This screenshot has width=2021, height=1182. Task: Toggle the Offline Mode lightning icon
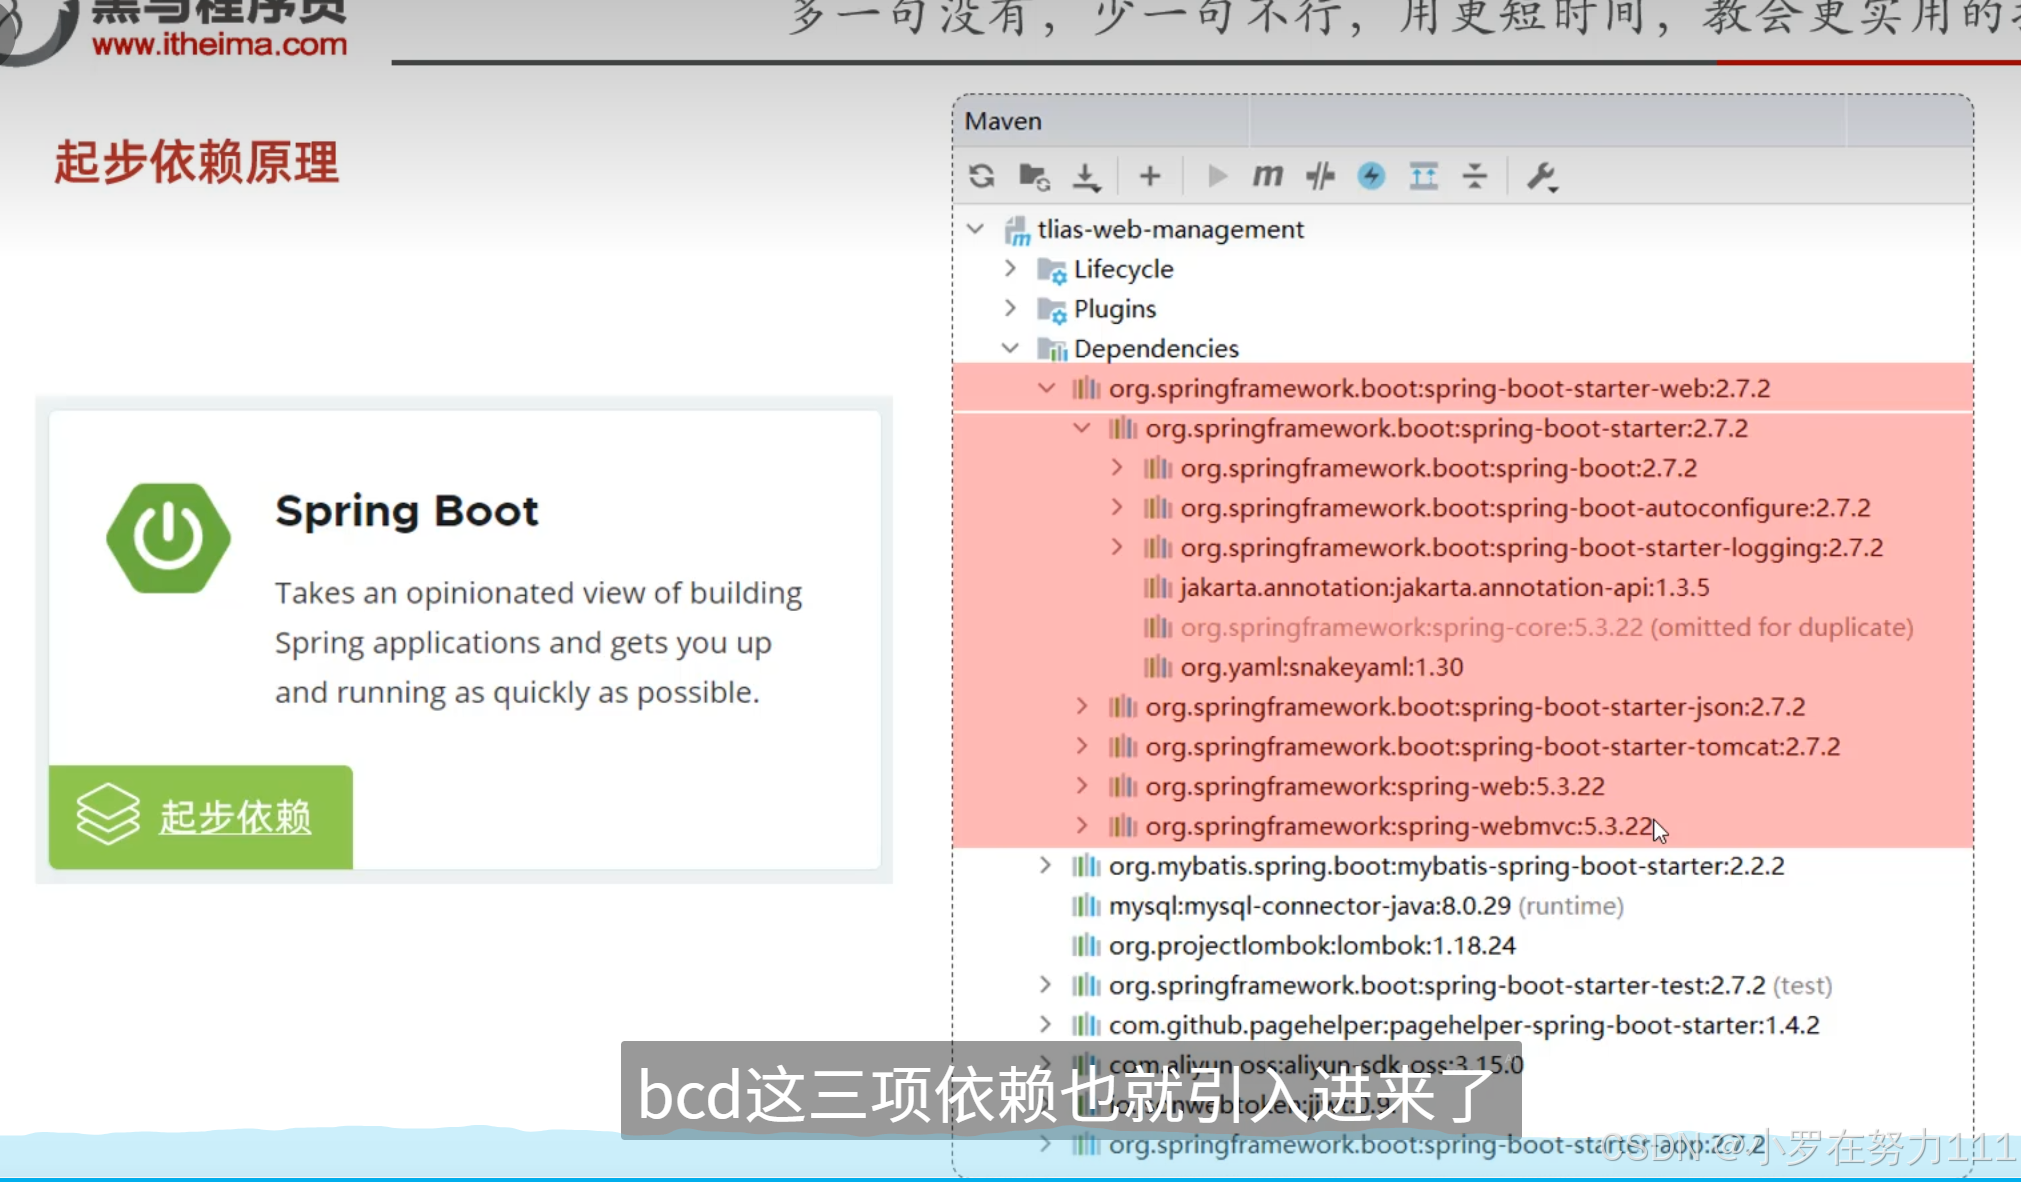pyautogui.click(x=1371, y=176)
